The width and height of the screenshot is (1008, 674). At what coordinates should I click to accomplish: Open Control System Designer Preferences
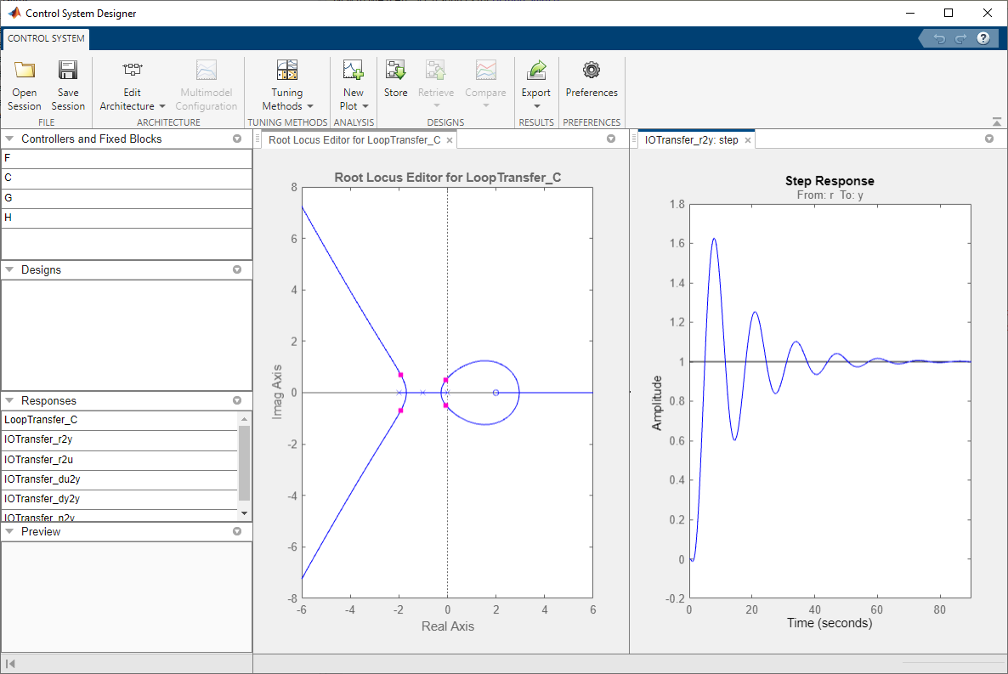click(591, 80)
